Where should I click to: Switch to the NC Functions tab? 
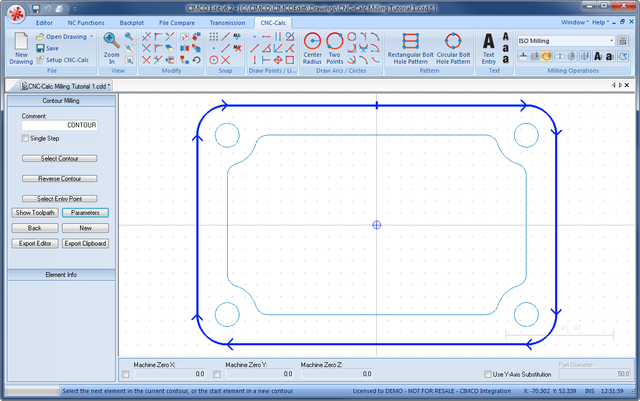(86, 23)
